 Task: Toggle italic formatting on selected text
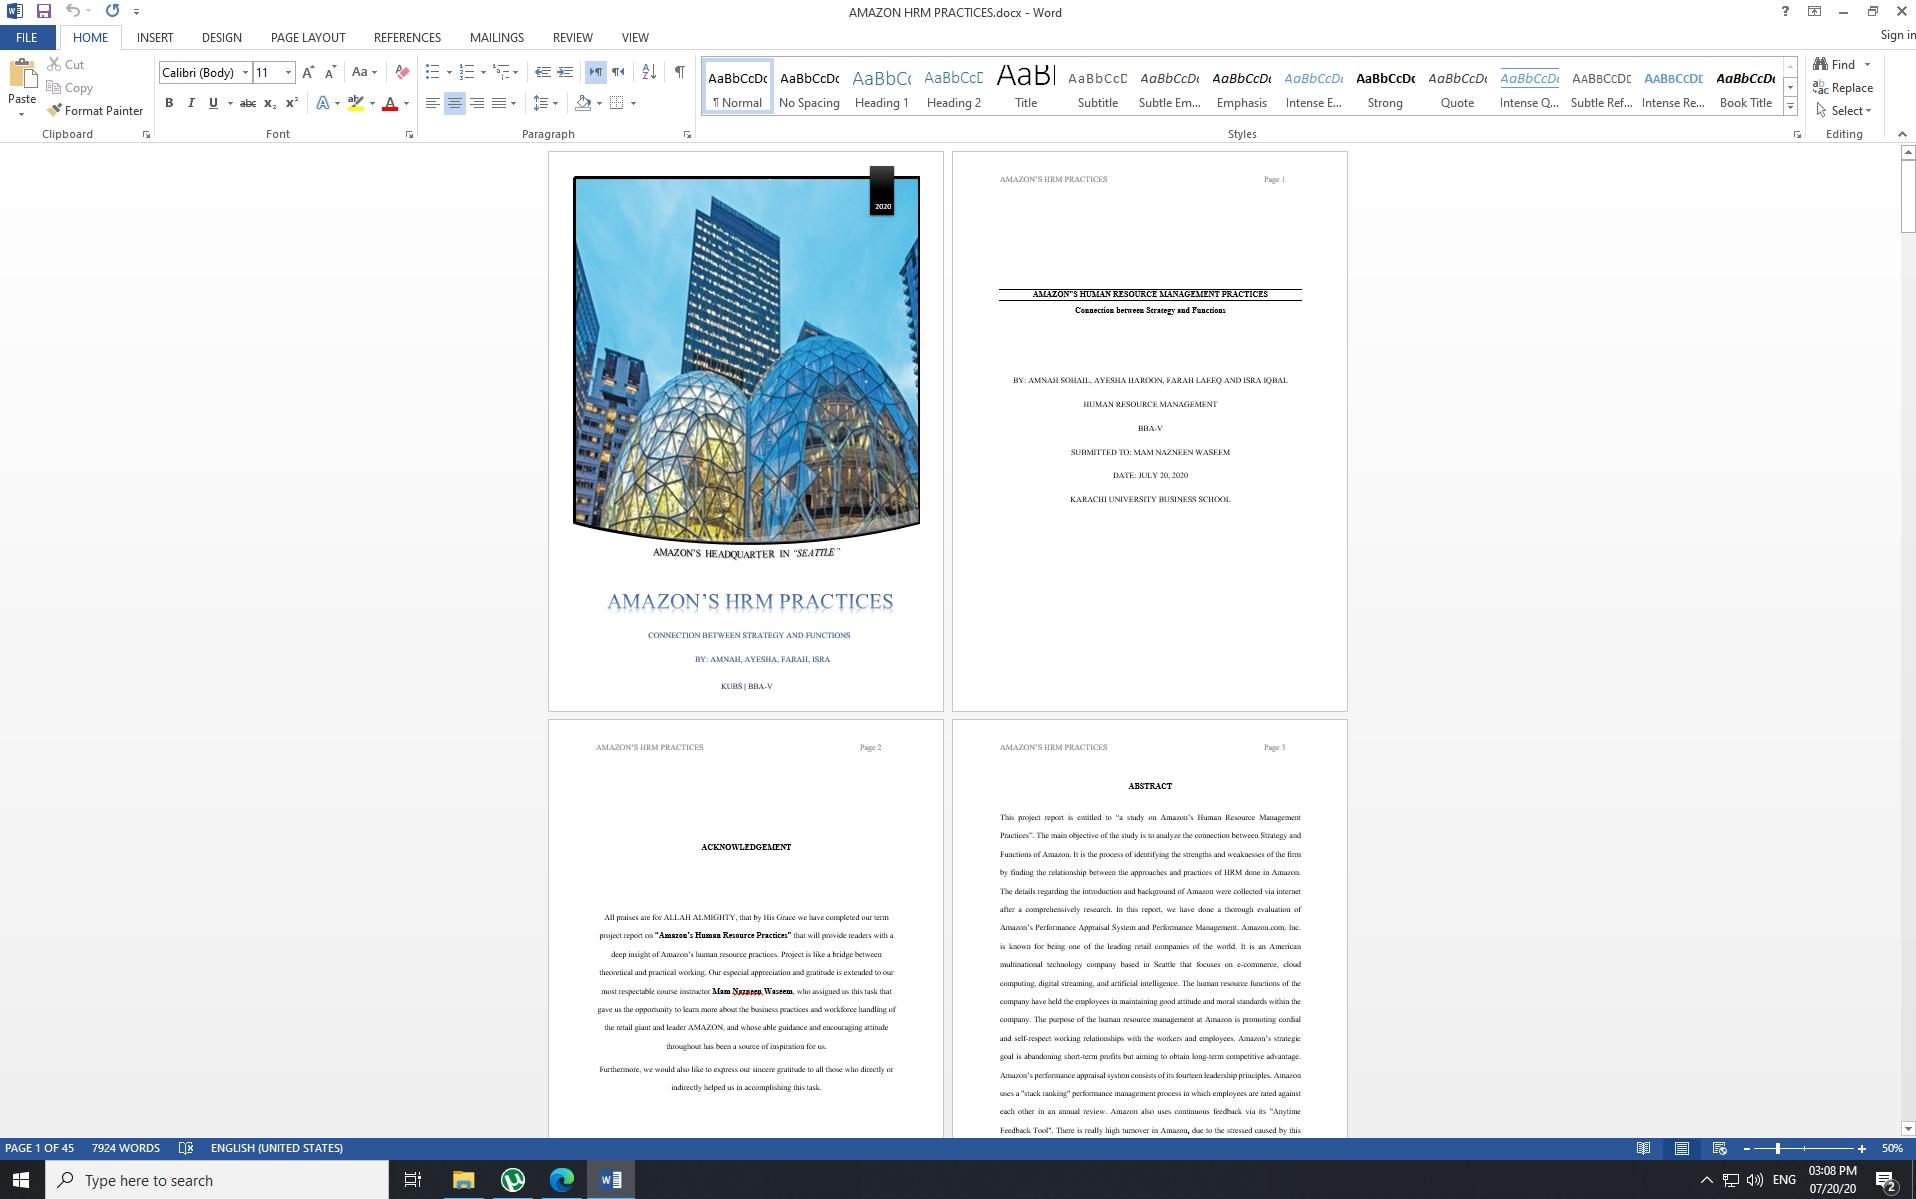coord(191,102)
